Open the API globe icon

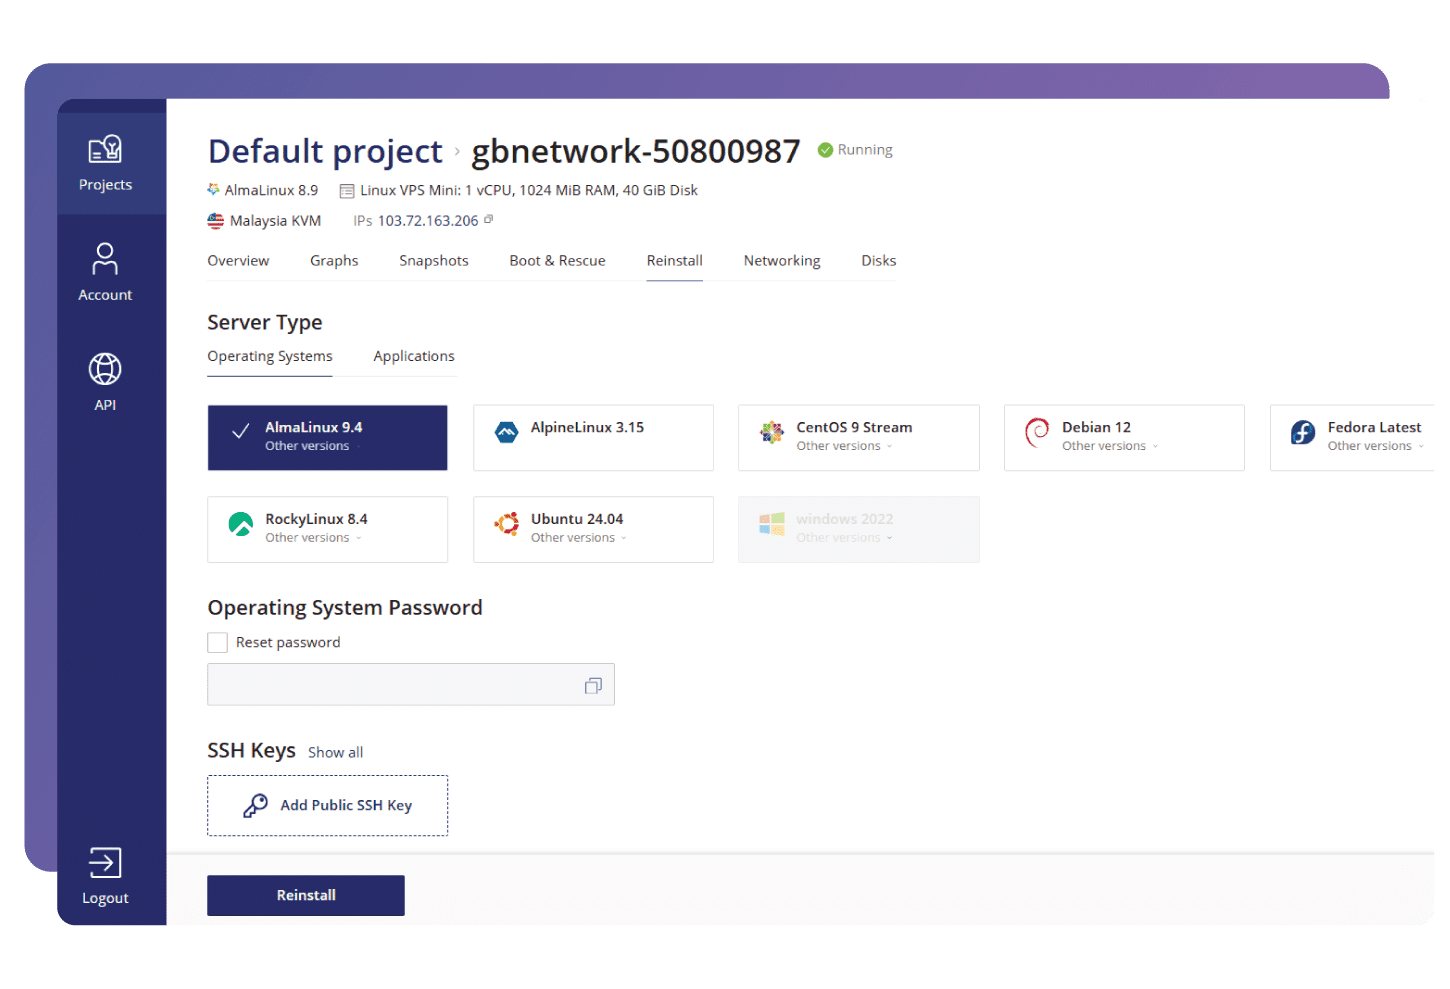click(105, 369)
